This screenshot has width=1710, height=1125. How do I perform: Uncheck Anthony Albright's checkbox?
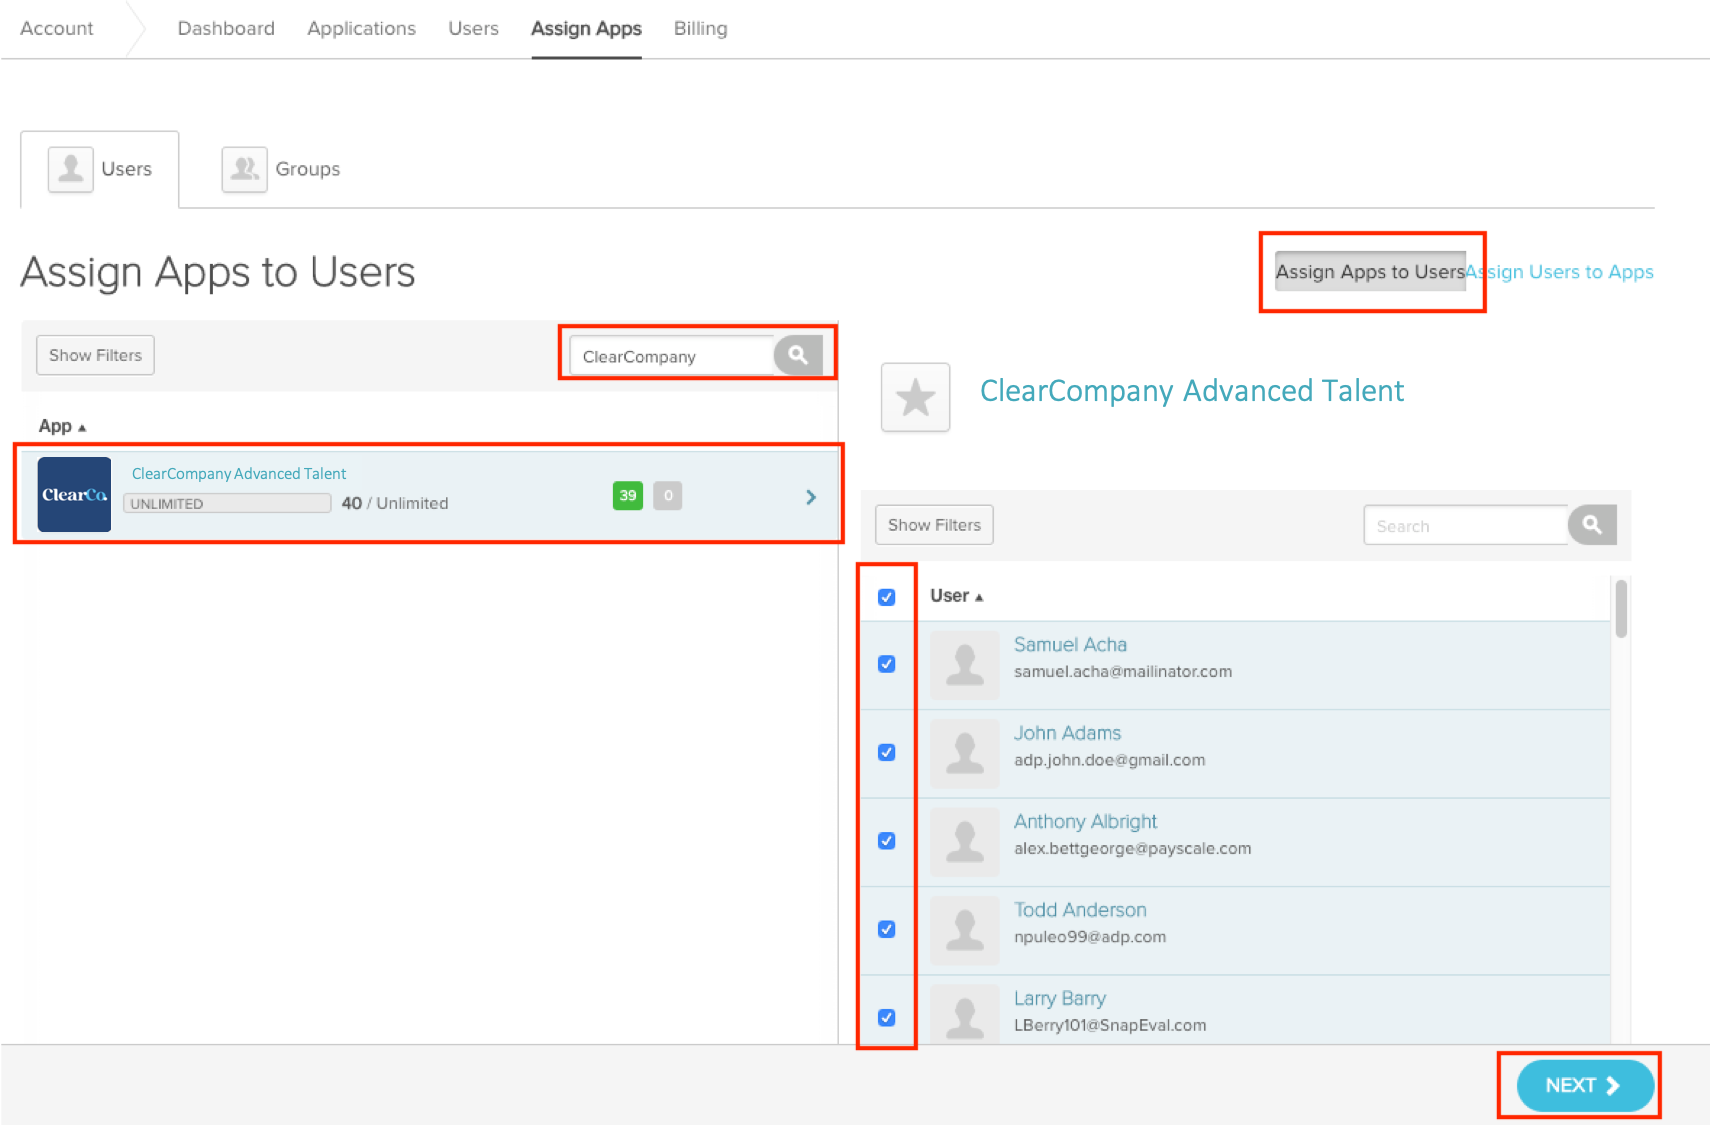click(x=886, y=841)
